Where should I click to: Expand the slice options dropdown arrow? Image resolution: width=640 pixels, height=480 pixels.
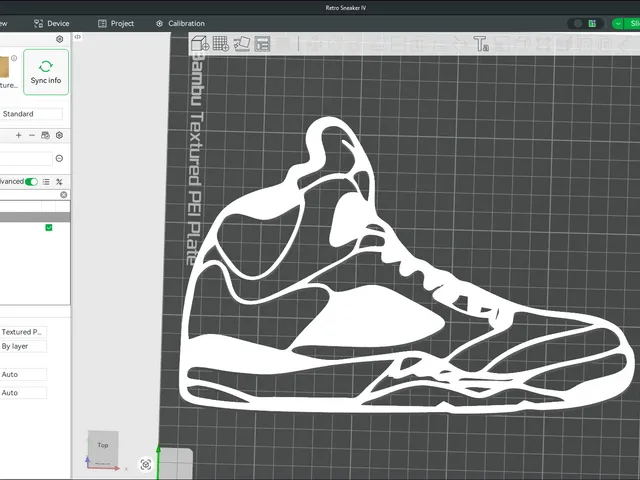coord(618,24)
